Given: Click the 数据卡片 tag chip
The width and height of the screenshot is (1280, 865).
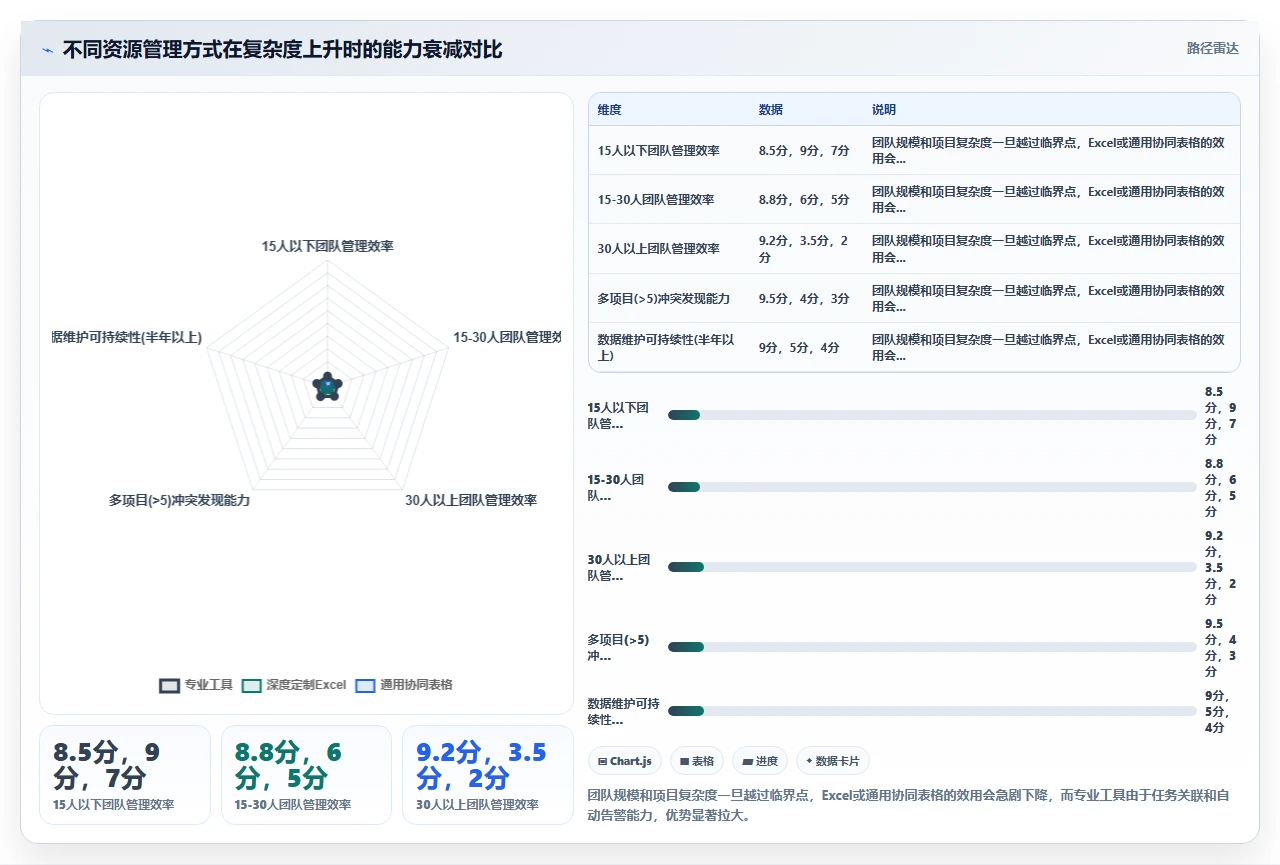Looking at the screenshot, I should coord(832,761).
